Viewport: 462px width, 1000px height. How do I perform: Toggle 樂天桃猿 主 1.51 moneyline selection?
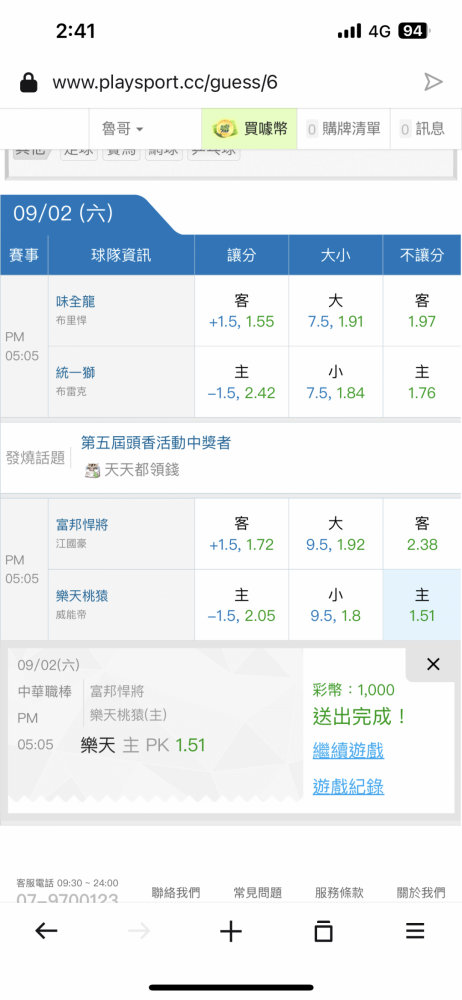[x=422, y=605]
